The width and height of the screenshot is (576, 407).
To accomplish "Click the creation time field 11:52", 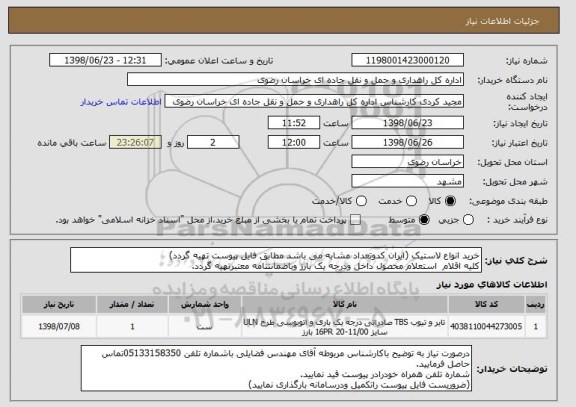I will pos(294,123).
